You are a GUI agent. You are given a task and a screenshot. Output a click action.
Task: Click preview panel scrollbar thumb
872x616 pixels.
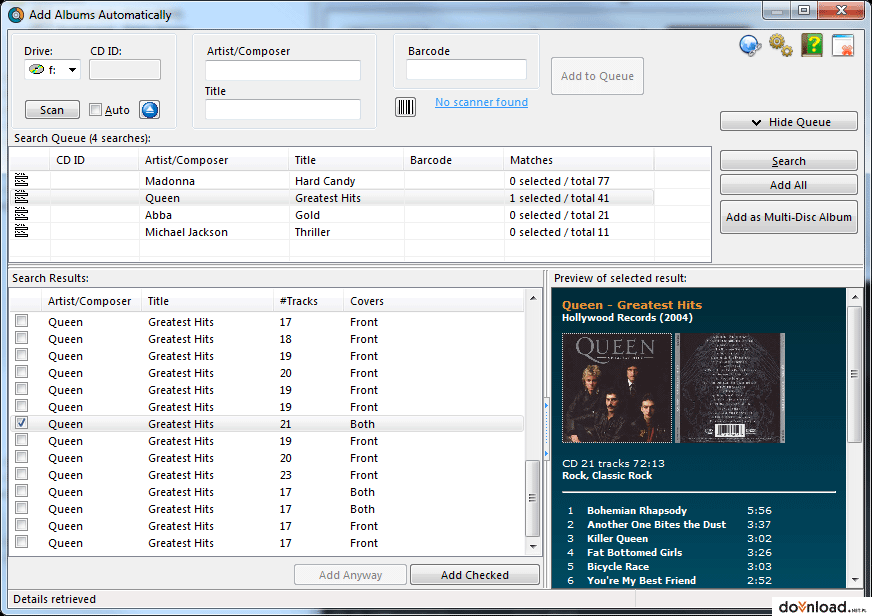click(854, 374)
